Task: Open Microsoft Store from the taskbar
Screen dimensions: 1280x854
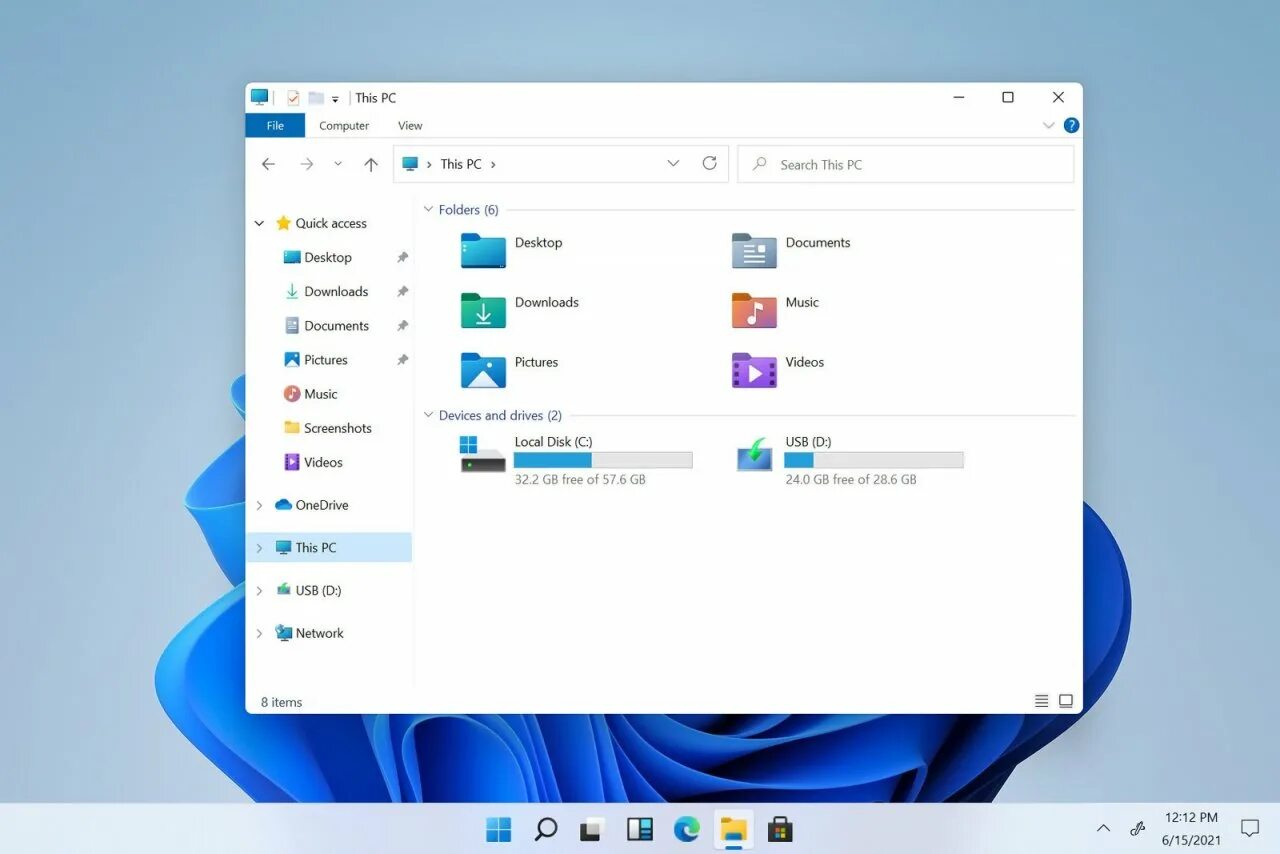Action: pyautogui.click(x=780, y=829)
